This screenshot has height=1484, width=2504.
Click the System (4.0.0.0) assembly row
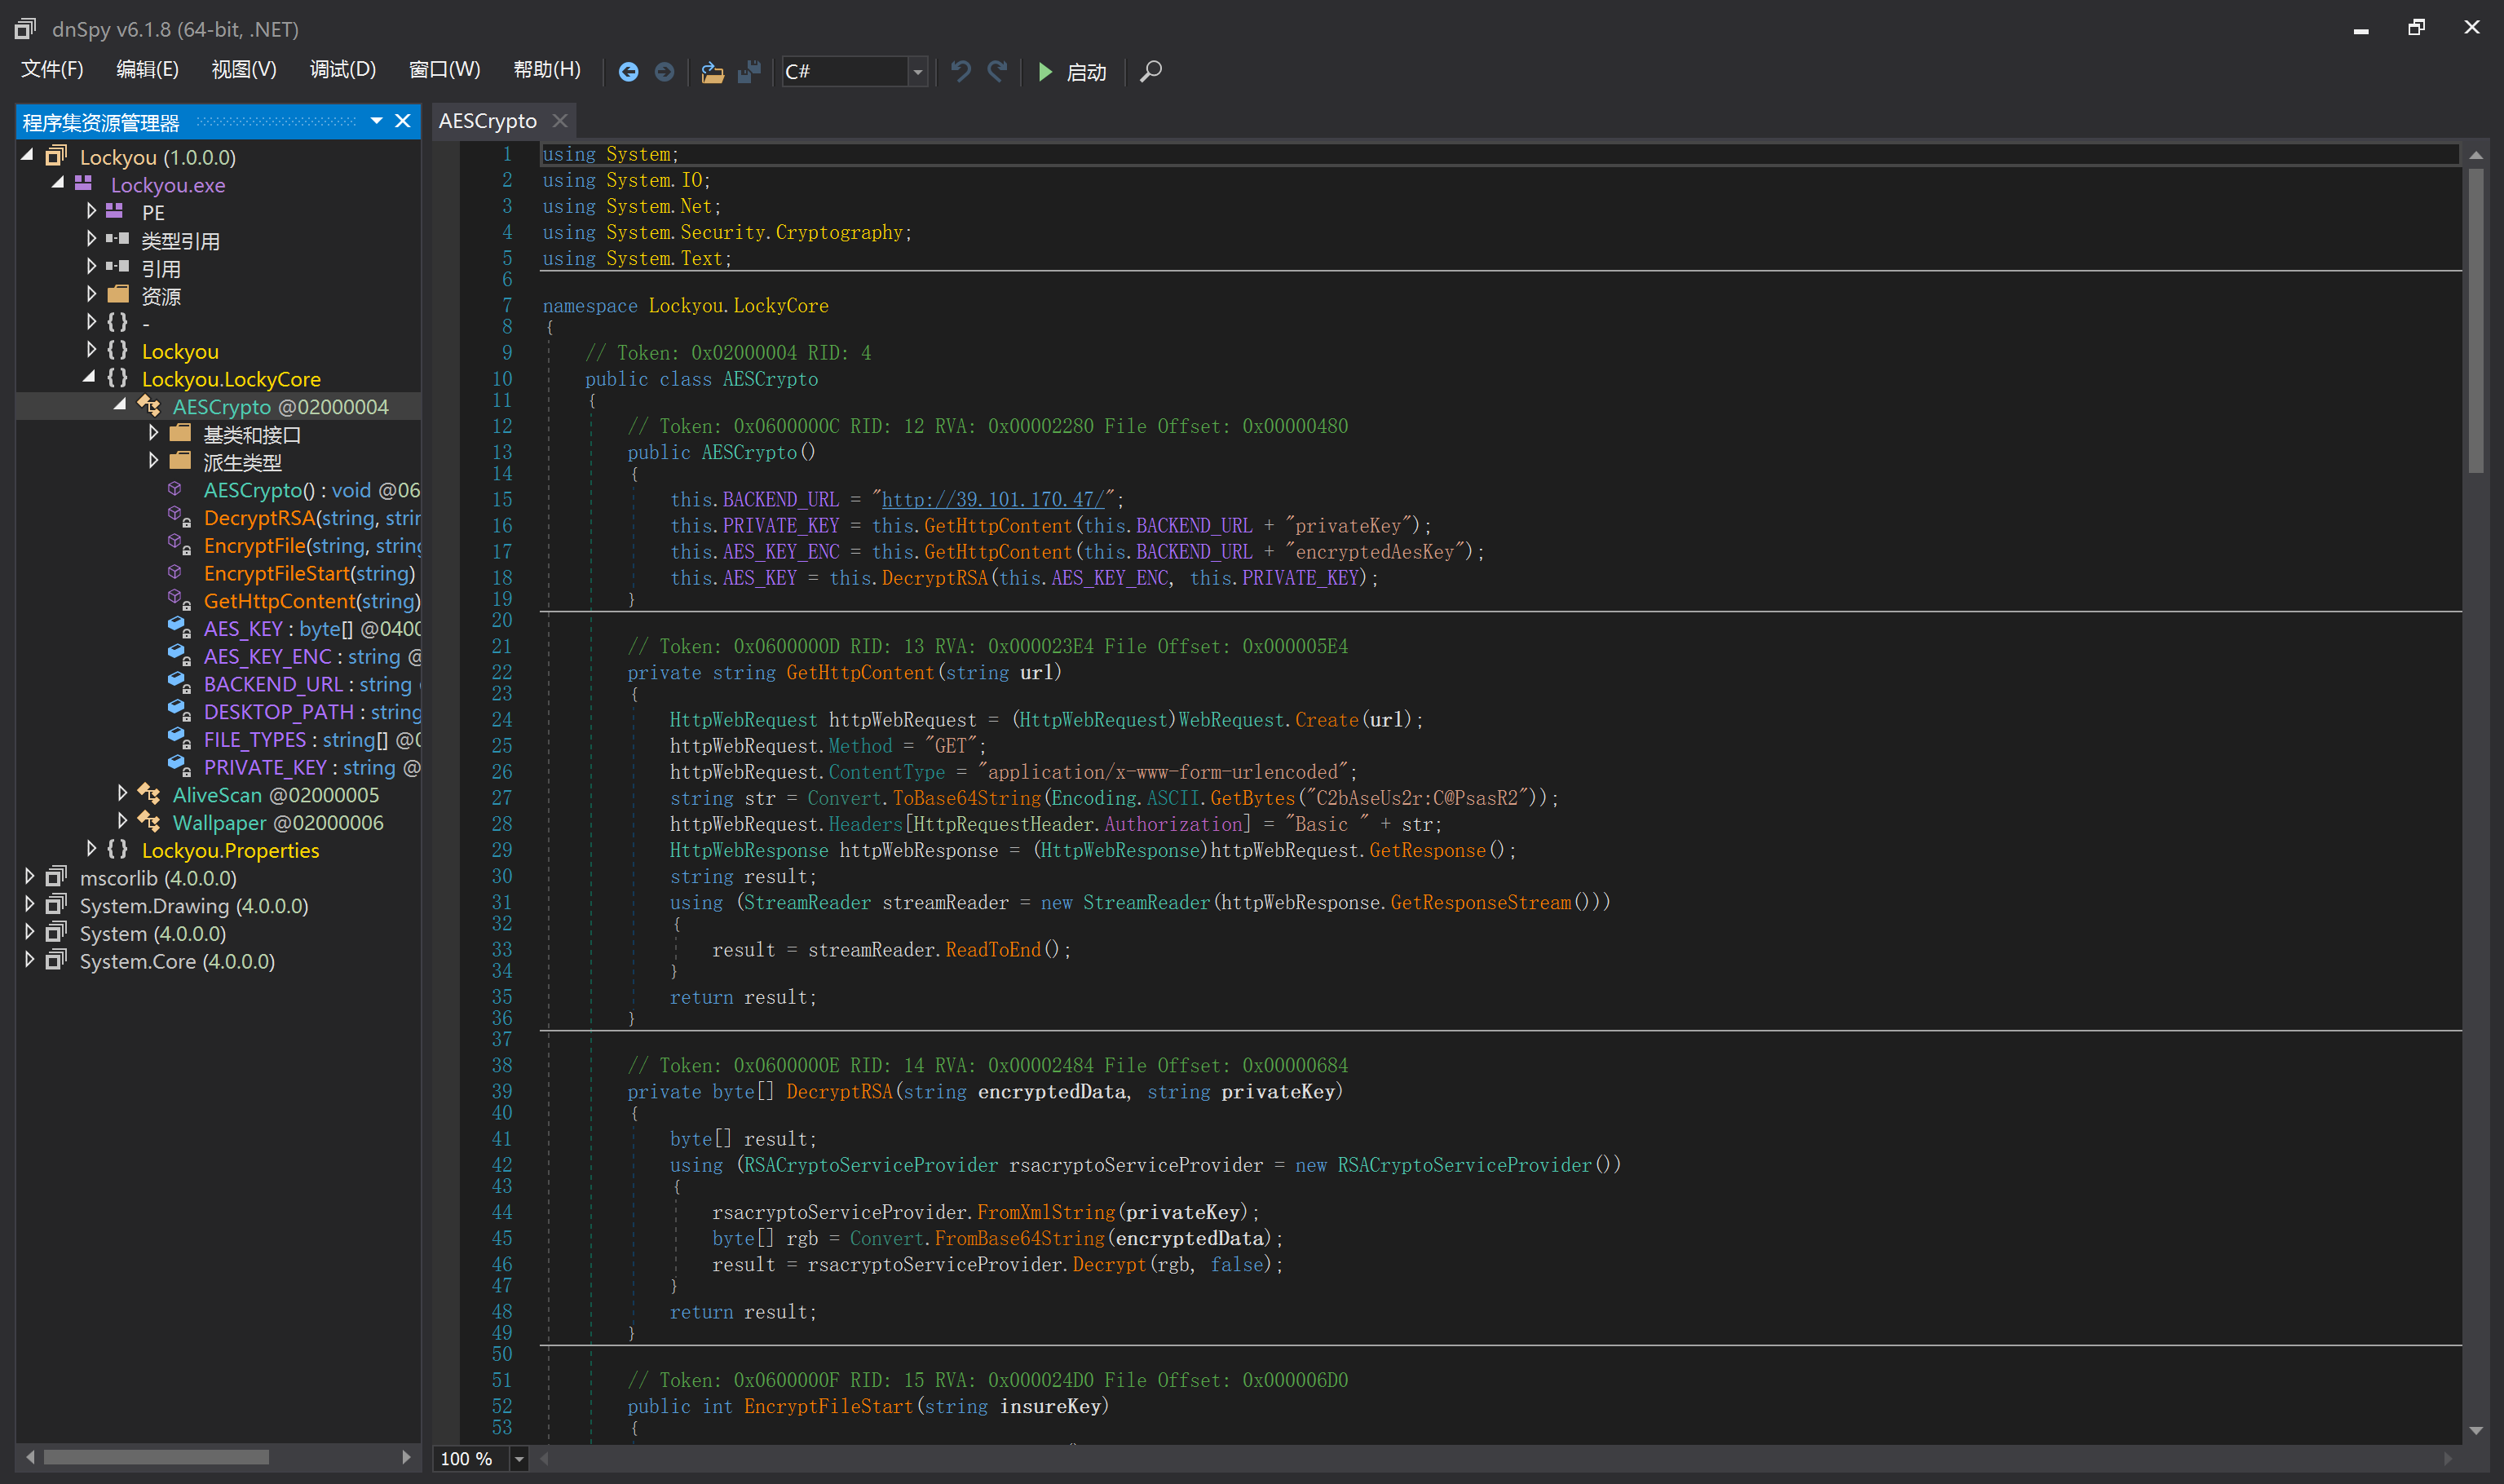coord(153,933)
